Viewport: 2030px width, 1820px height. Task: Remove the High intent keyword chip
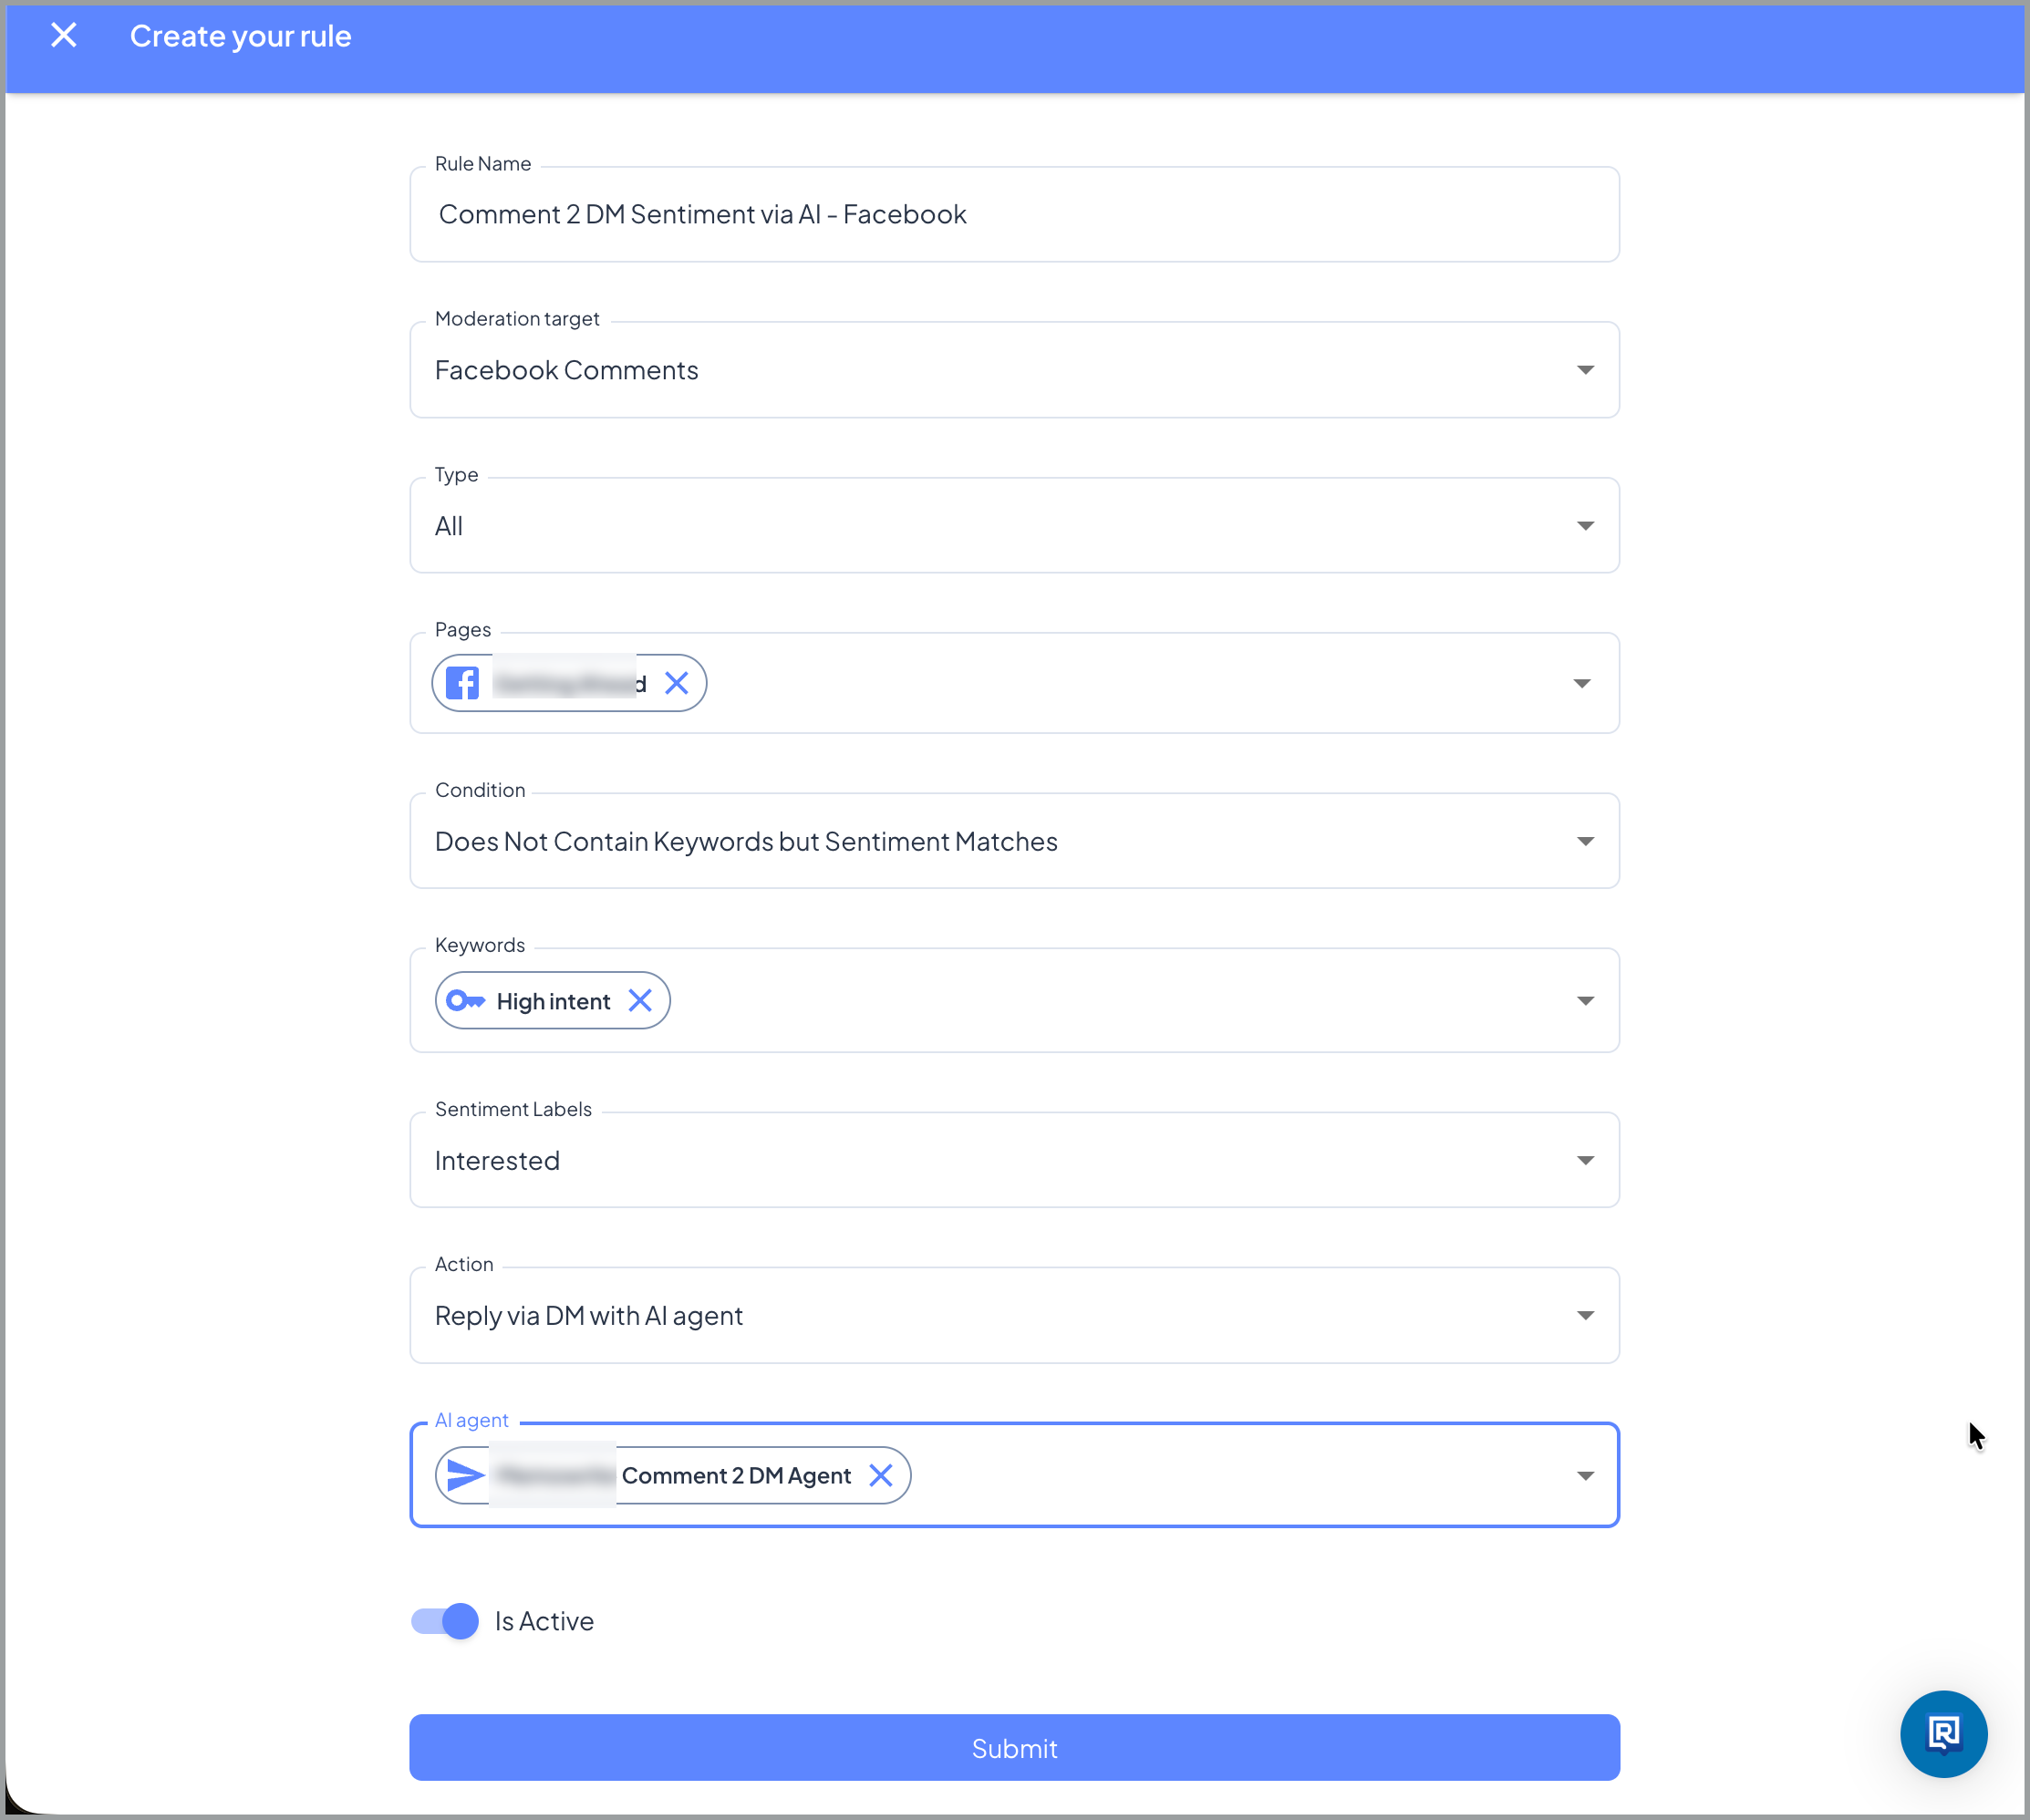(x=640, y=1001)
